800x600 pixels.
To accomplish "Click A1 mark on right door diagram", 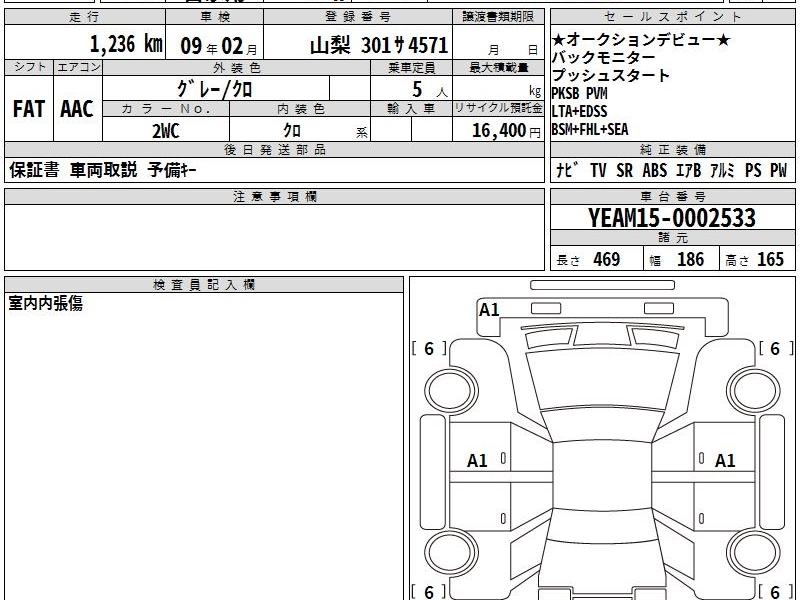I will coord(725,461).
